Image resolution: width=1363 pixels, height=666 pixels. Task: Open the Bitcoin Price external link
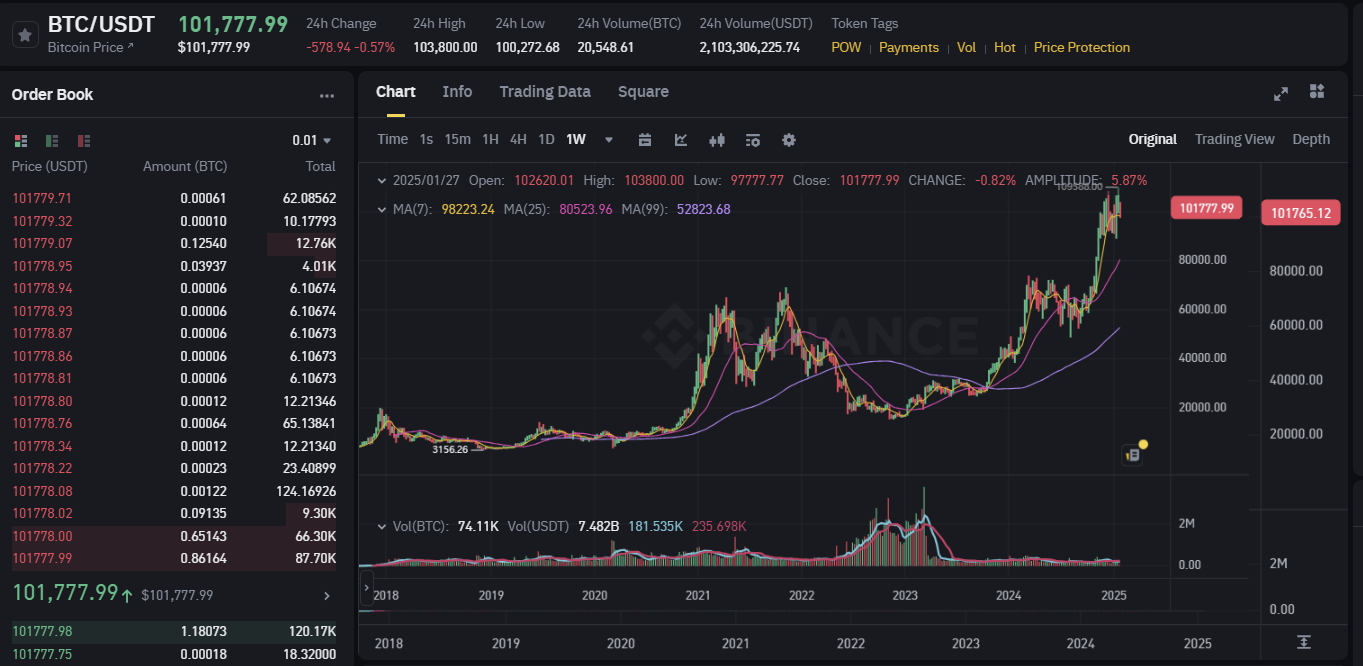click(90, 47)
